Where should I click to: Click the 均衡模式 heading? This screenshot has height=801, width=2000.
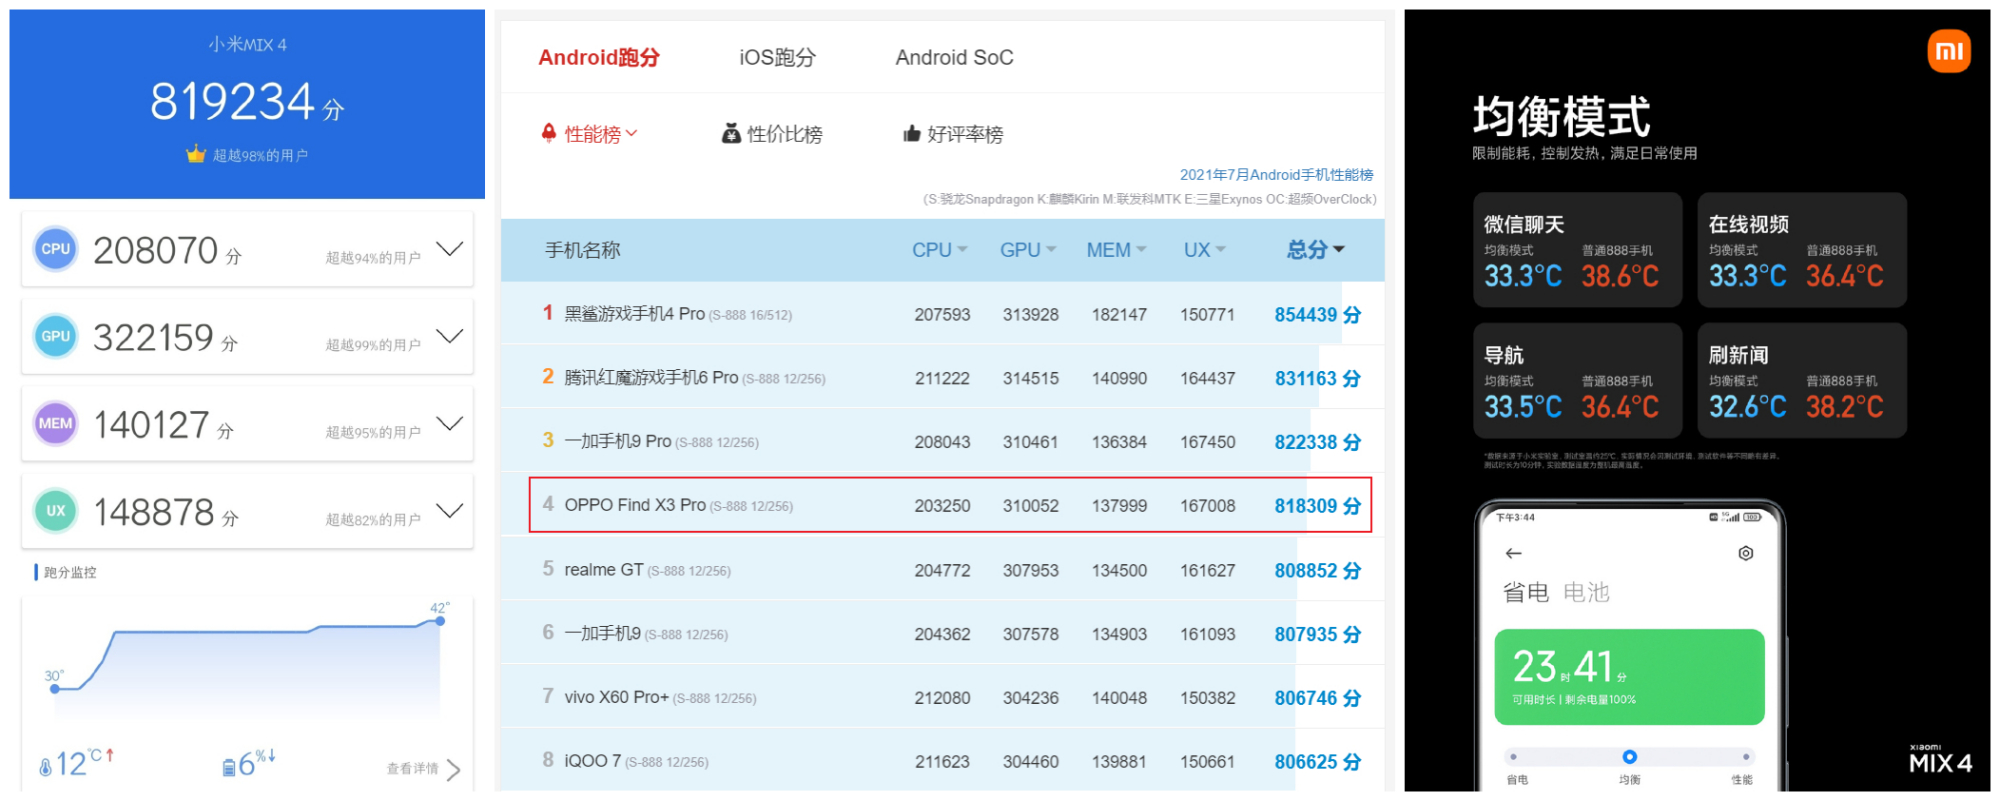(x=1561, y=117)
